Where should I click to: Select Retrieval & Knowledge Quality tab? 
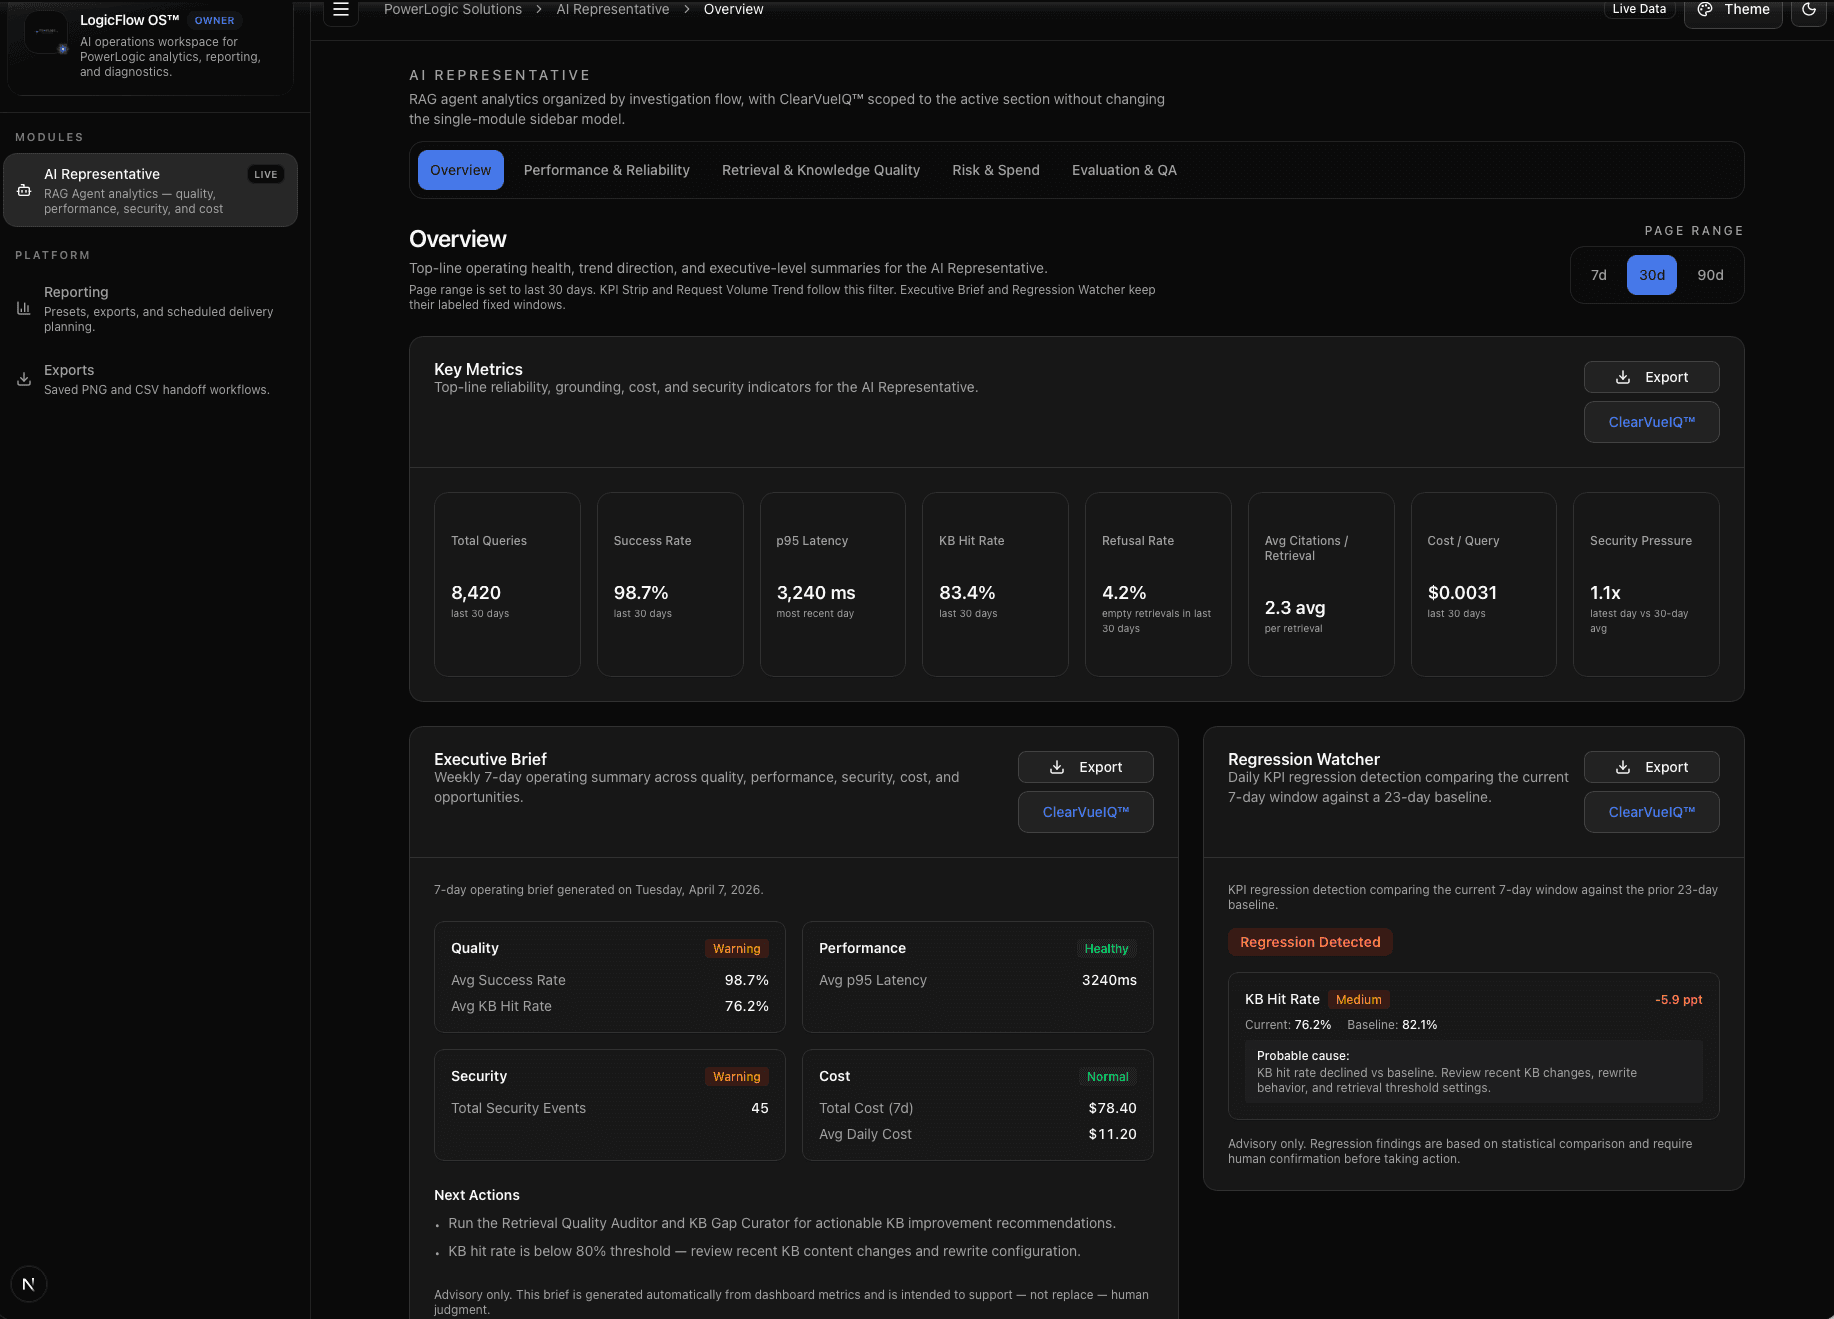tap(820, 170)
